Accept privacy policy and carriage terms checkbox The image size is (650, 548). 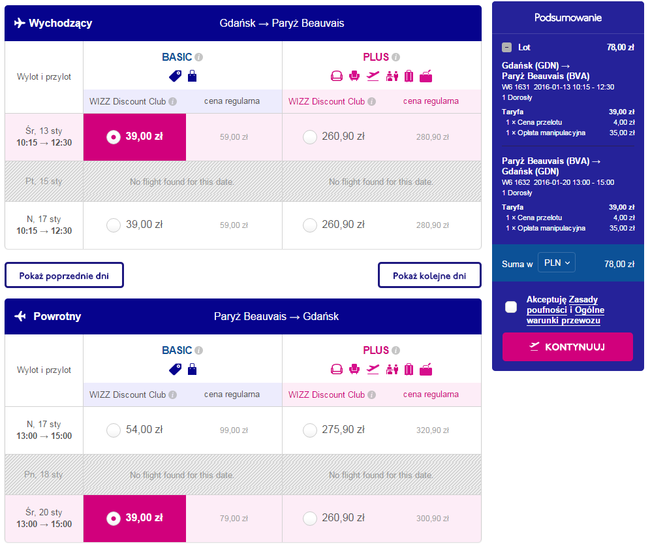[511, 306]
